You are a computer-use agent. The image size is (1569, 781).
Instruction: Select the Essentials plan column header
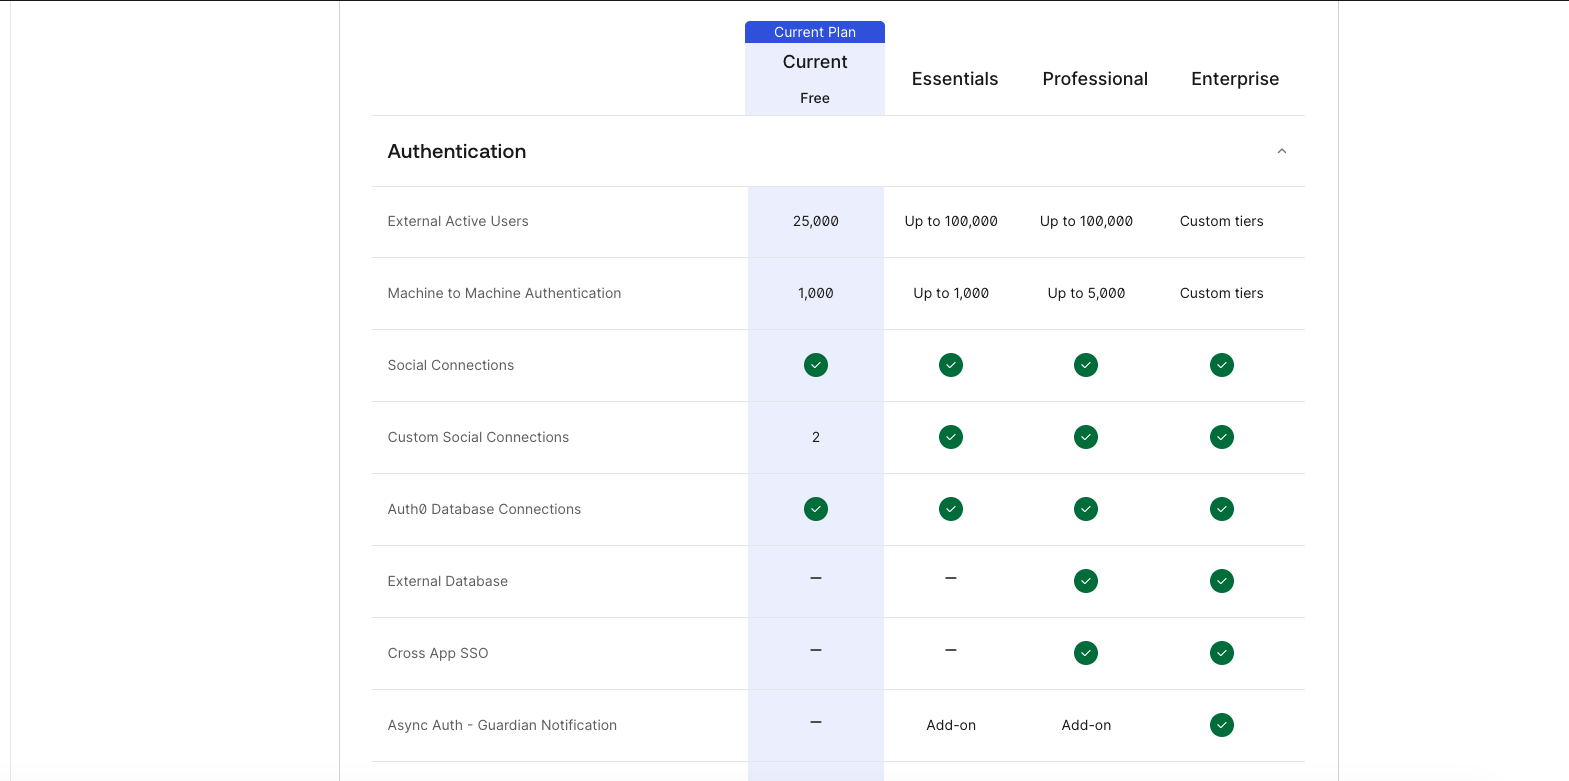pos(955,79)
